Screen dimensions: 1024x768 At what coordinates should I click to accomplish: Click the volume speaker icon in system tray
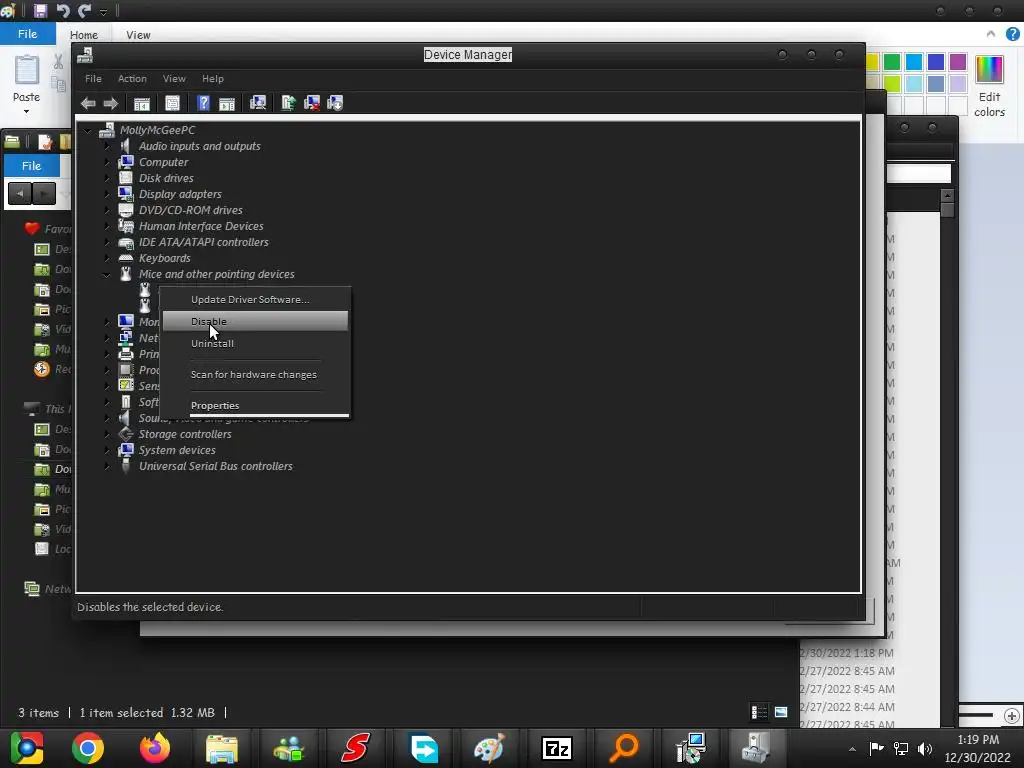[925, 749]
